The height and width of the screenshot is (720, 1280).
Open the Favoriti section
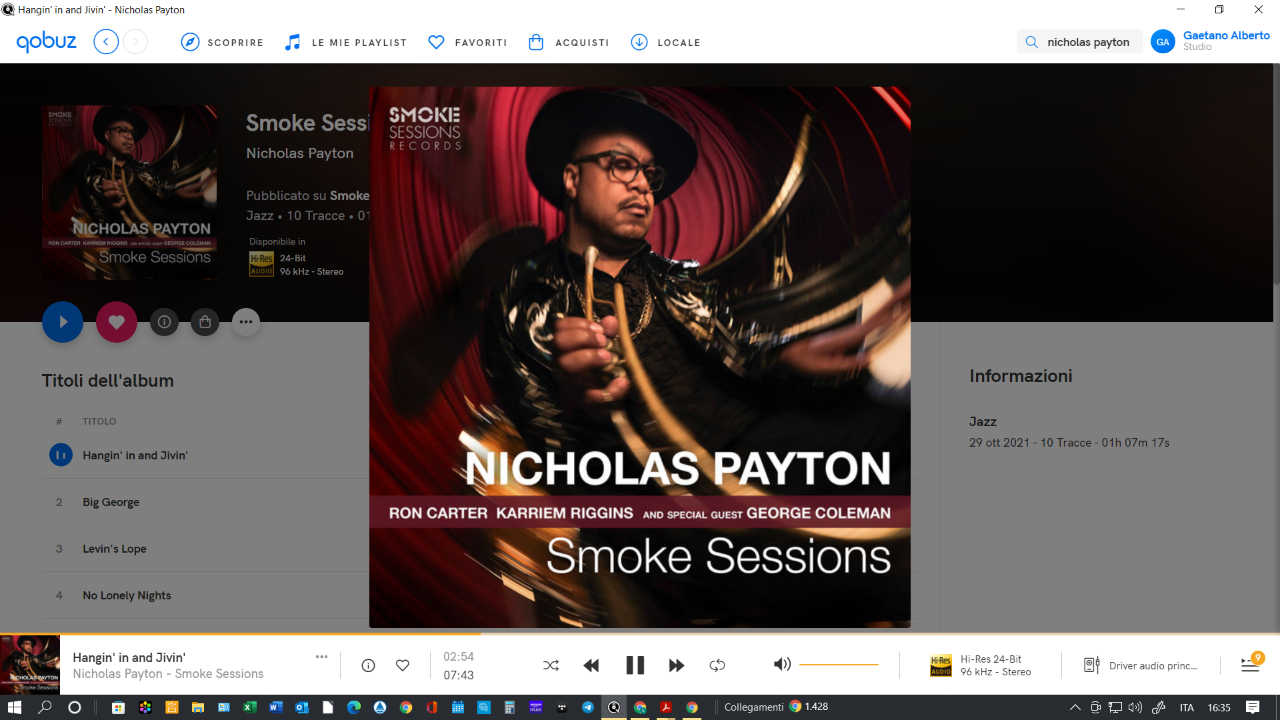(x=467, y=42)
